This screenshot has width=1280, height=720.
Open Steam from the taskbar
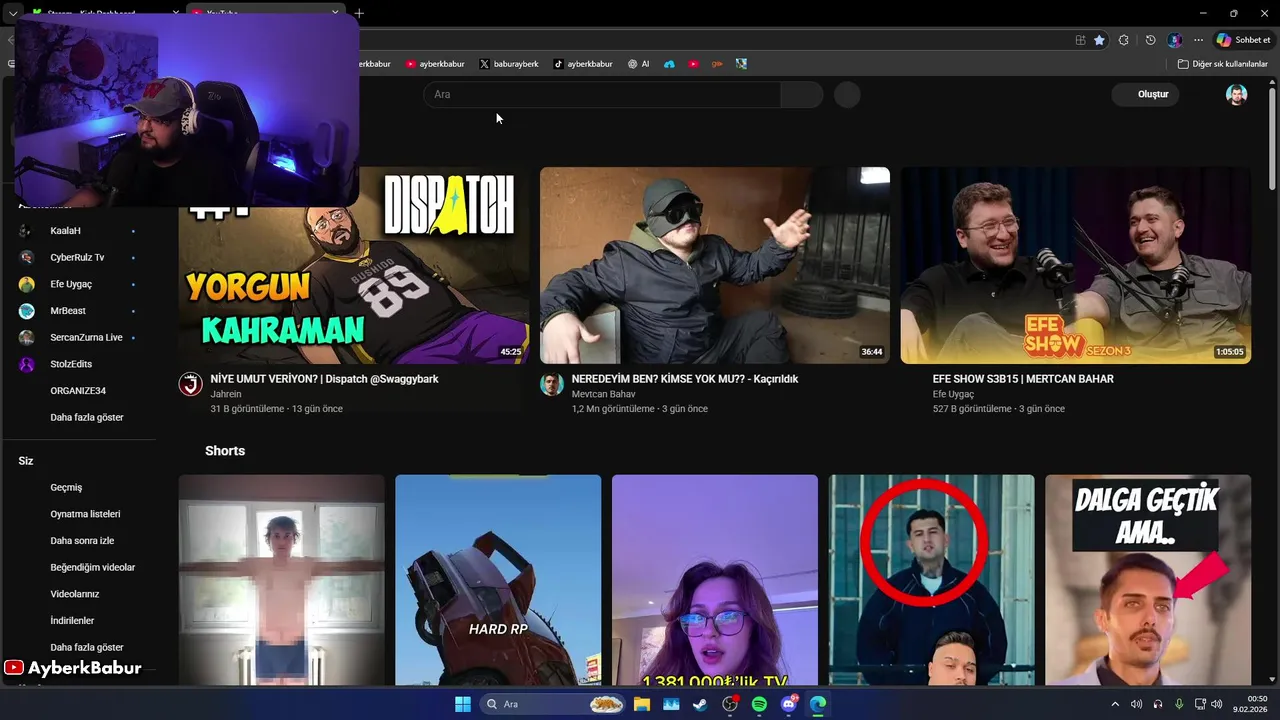click(700, 704)
